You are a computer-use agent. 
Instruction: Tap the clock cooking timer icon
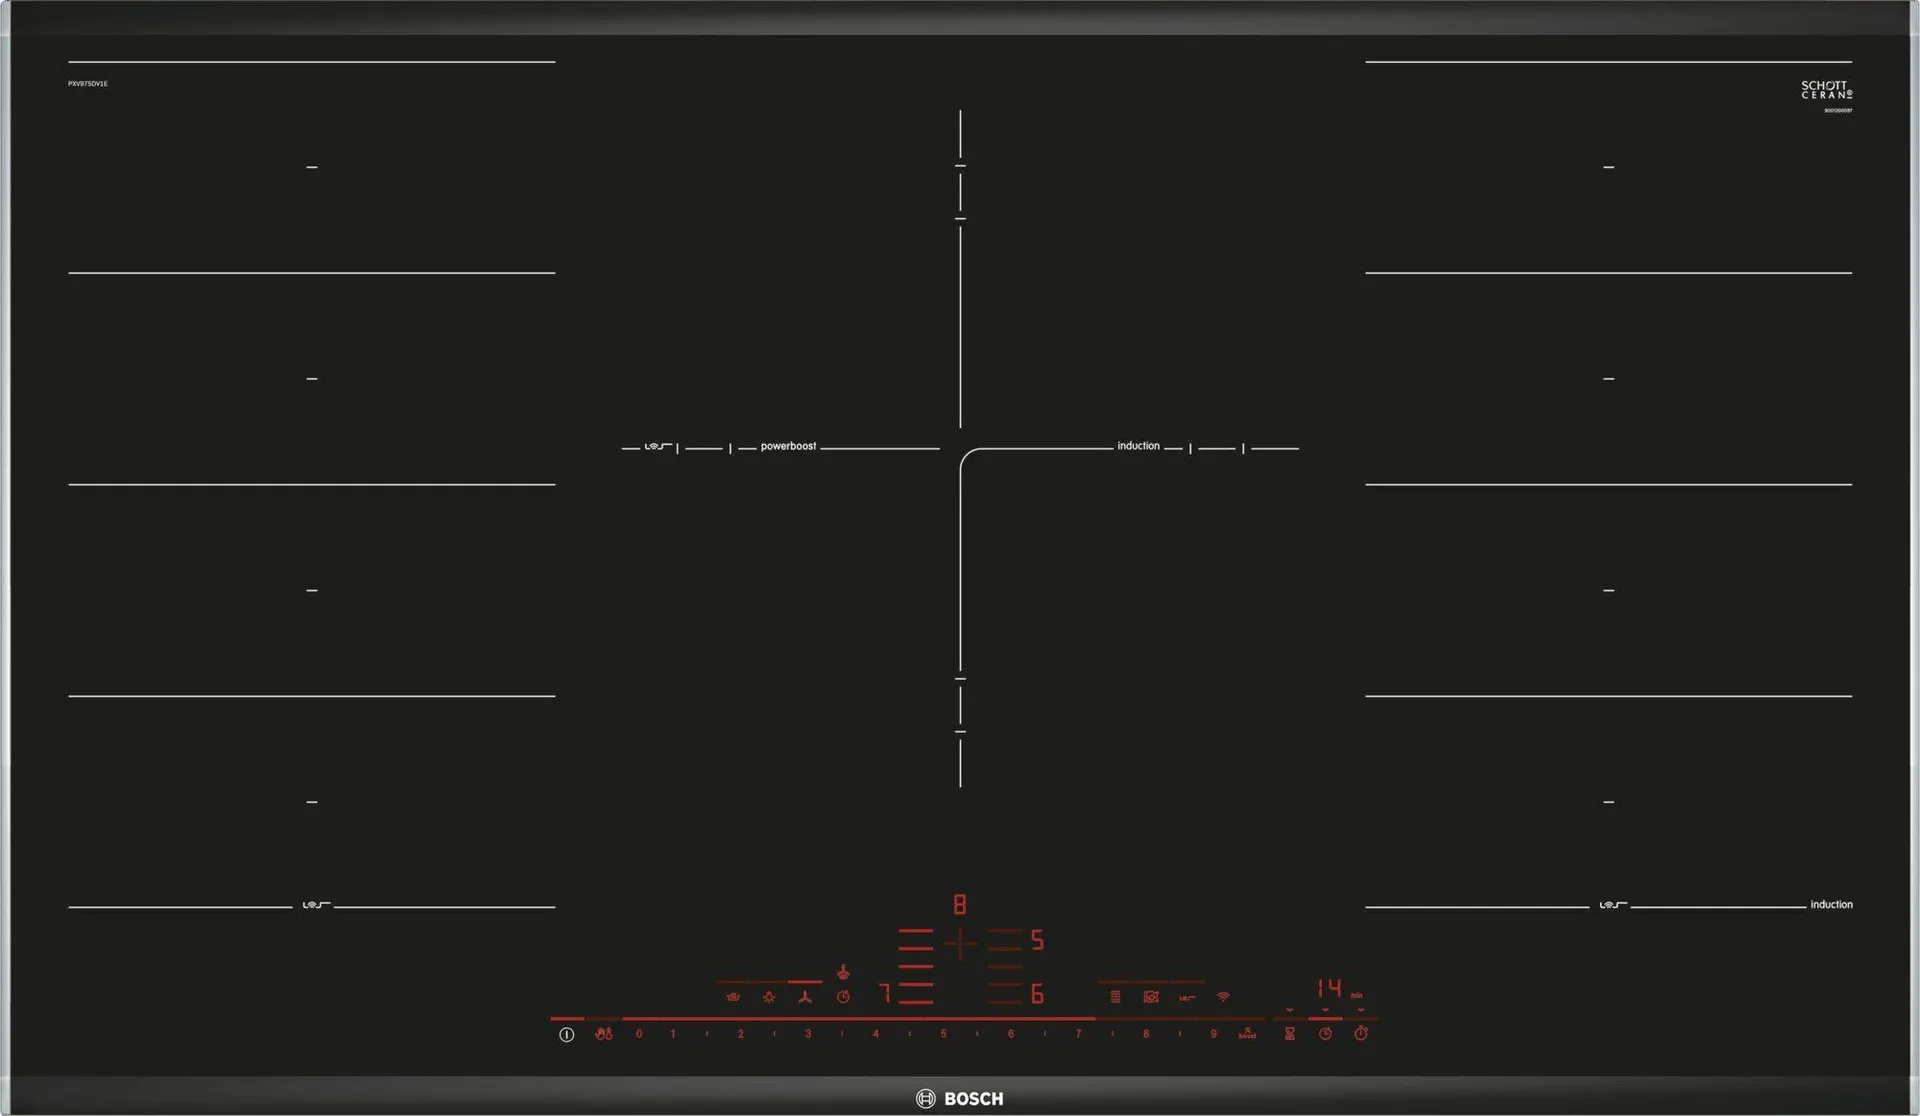(1325, 1034)
